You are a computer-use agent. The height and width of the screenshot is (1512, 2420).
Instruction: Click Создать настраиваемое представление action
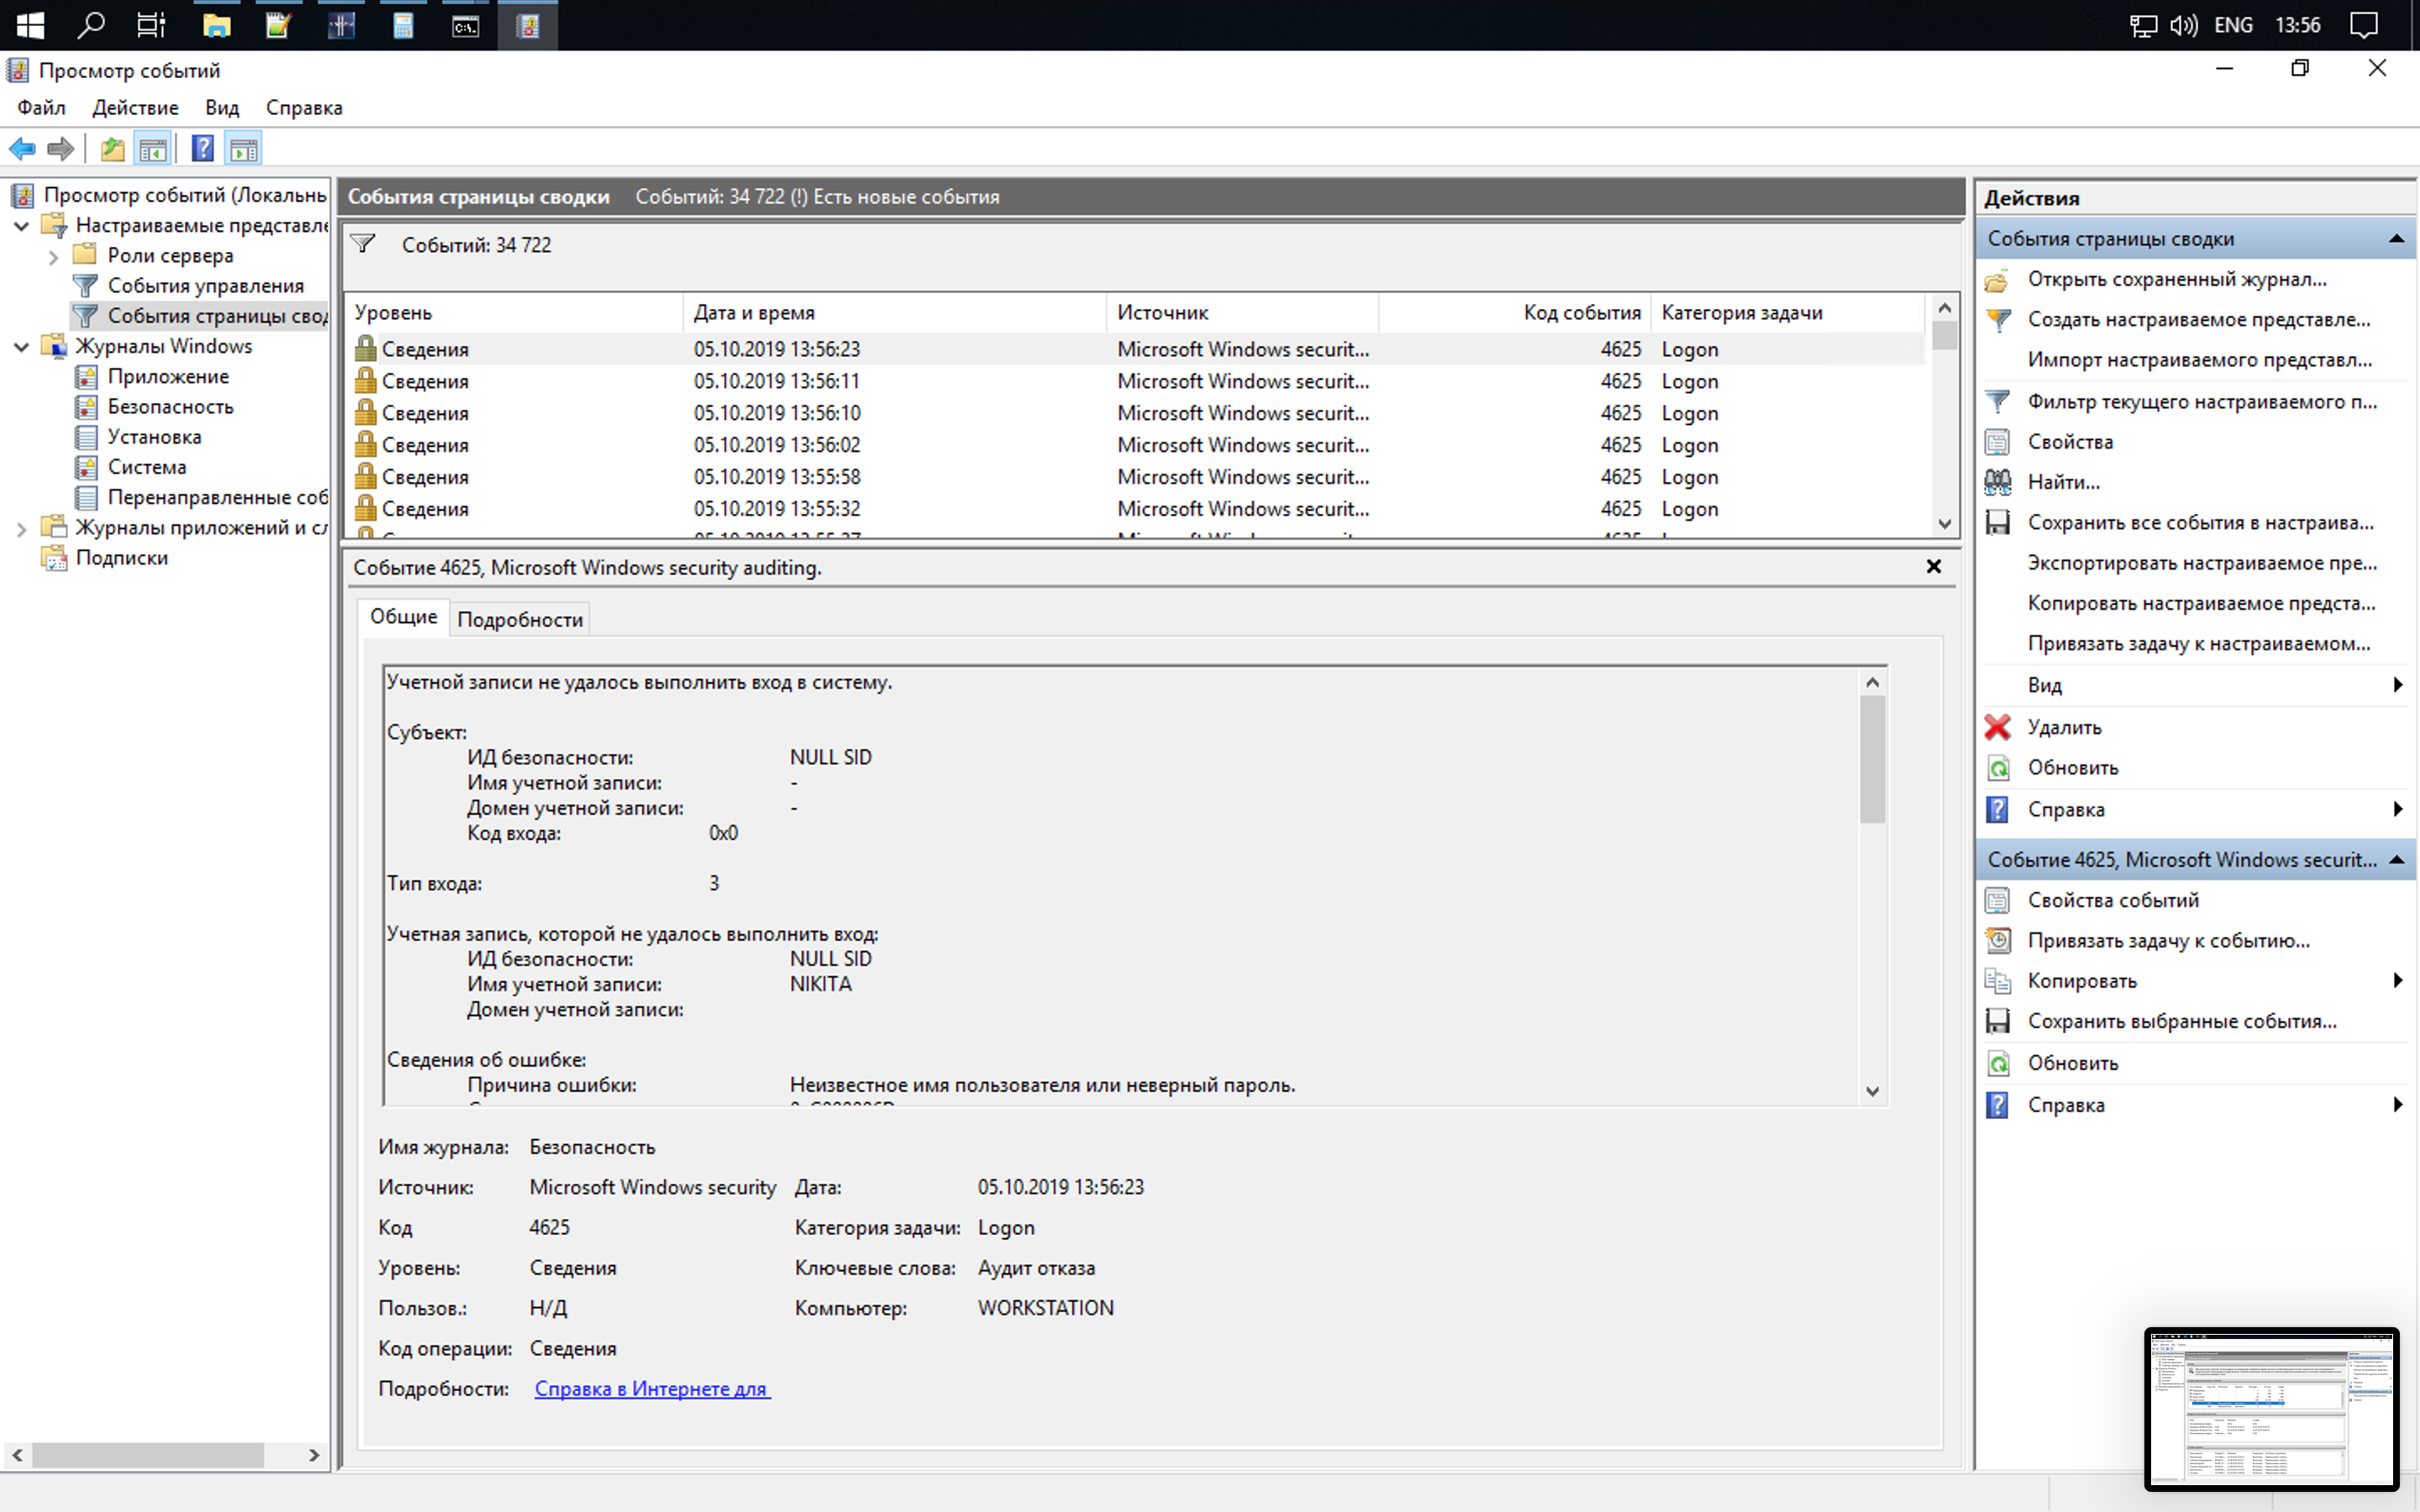2199,319
